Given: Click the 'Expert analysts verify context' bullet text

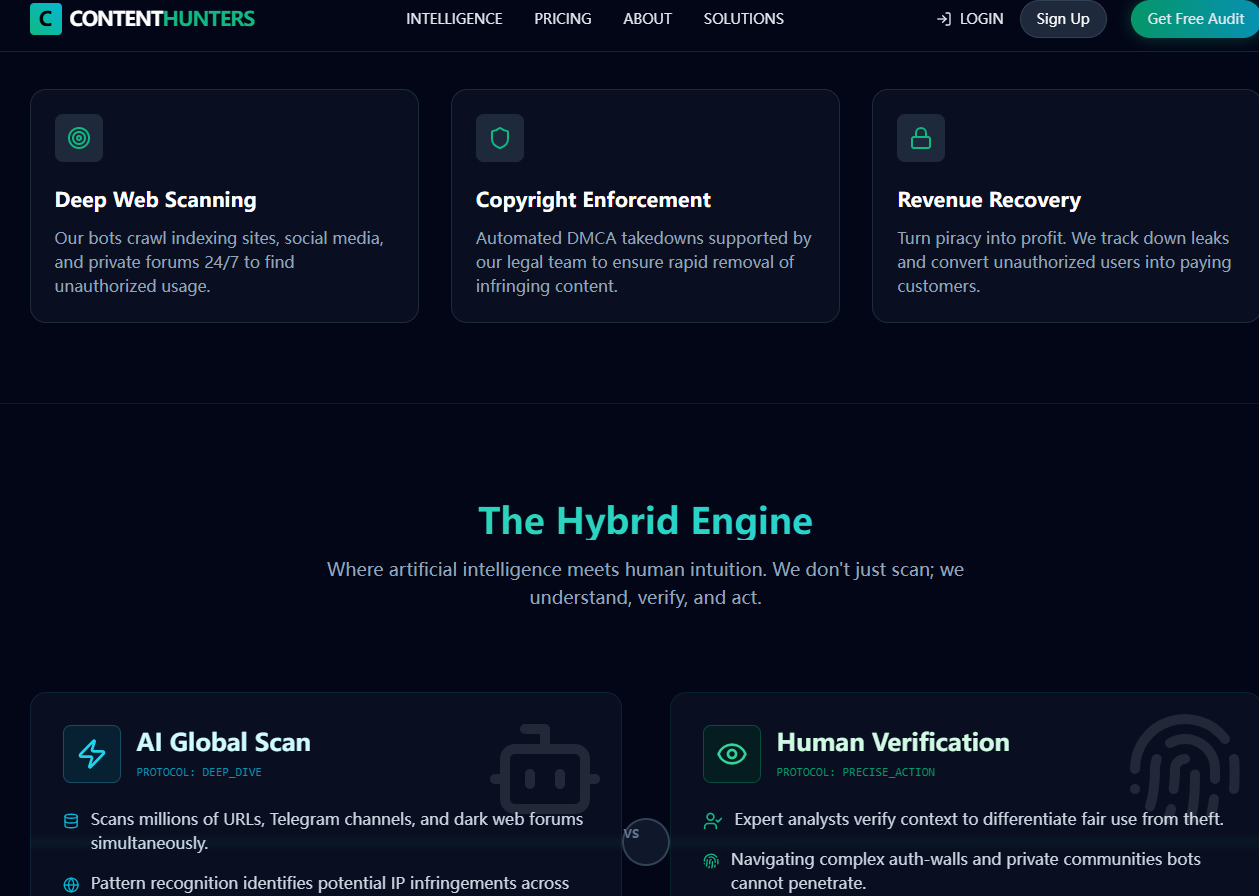Looking at the screenshot, I should tap(979, 819).
